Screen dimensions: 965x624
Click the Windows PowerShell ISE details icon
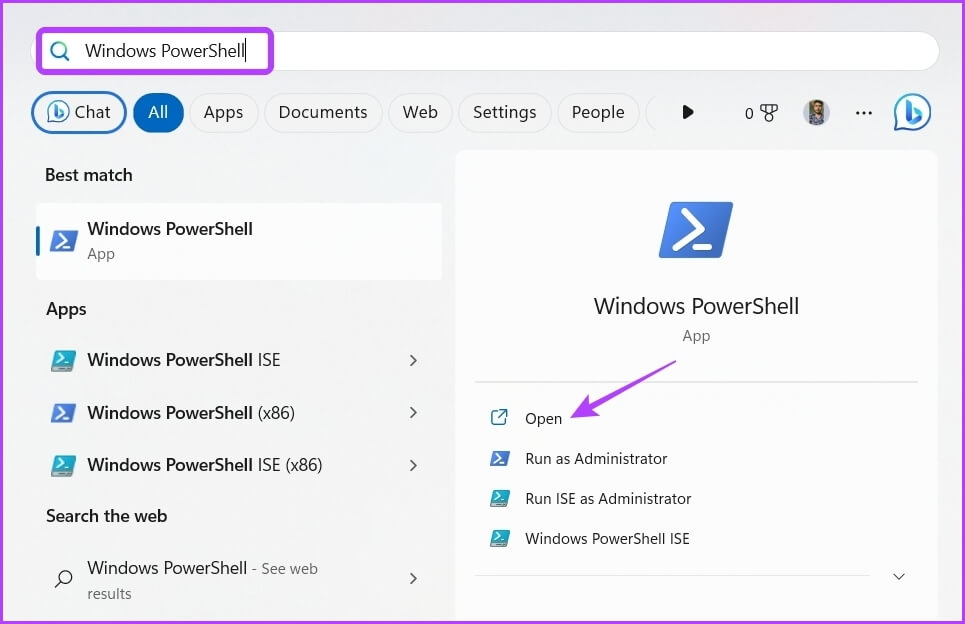[x=500, y=538]
